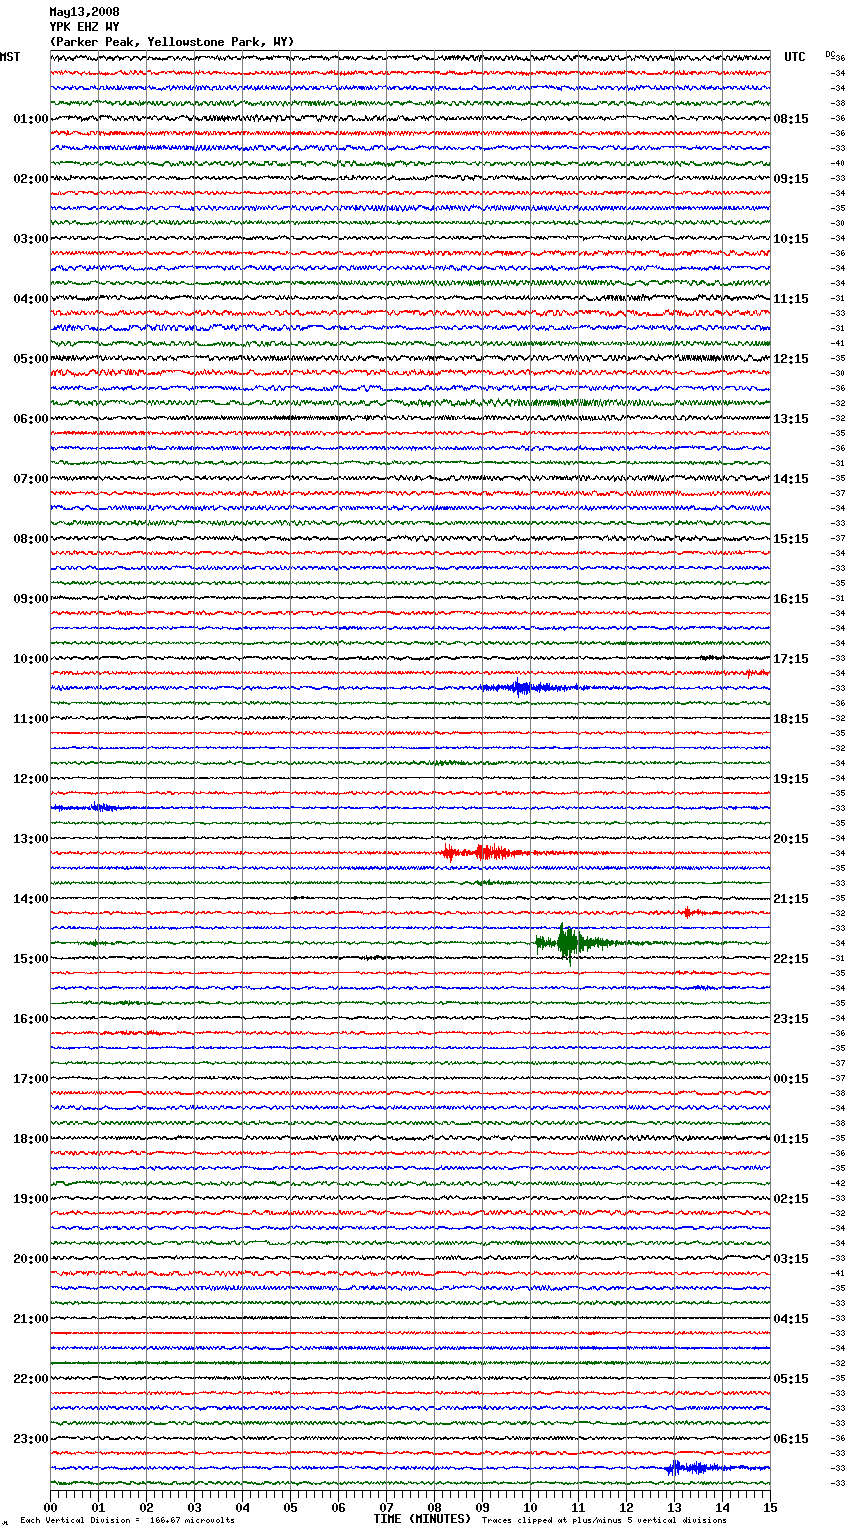Click the 21:15 UTC time label
The height and width of the screenshot is (1534, 850).
coord(791,899)
